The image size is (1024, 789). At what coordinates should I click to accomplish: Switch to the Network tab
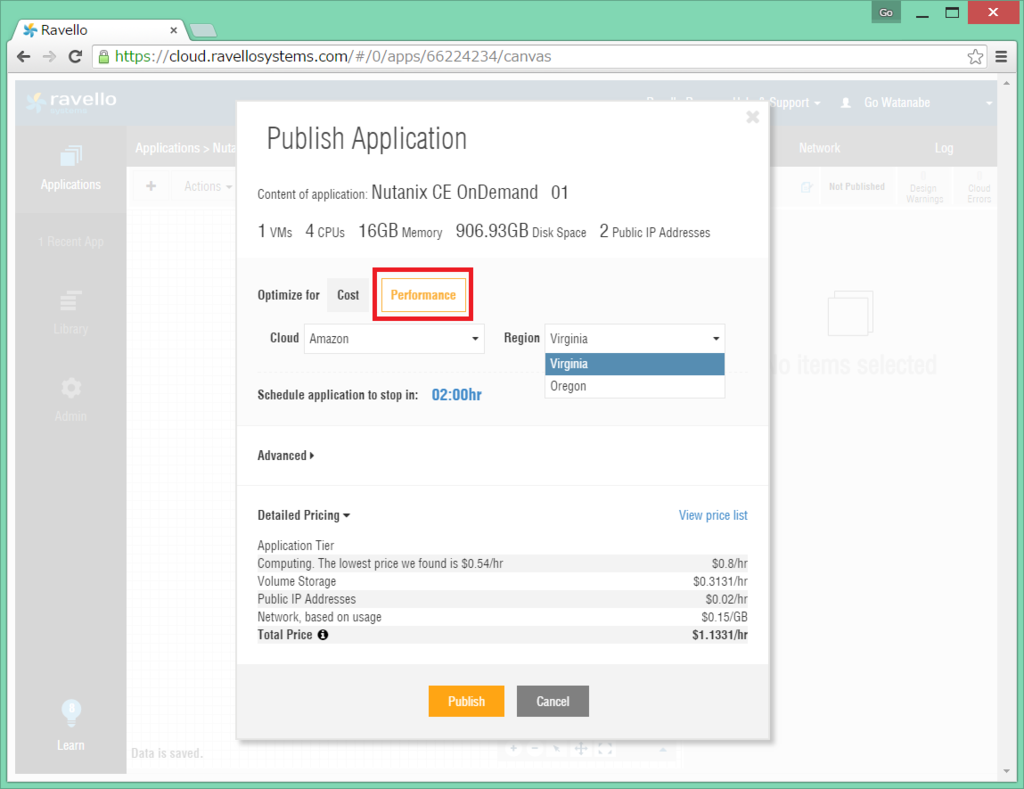820,148
